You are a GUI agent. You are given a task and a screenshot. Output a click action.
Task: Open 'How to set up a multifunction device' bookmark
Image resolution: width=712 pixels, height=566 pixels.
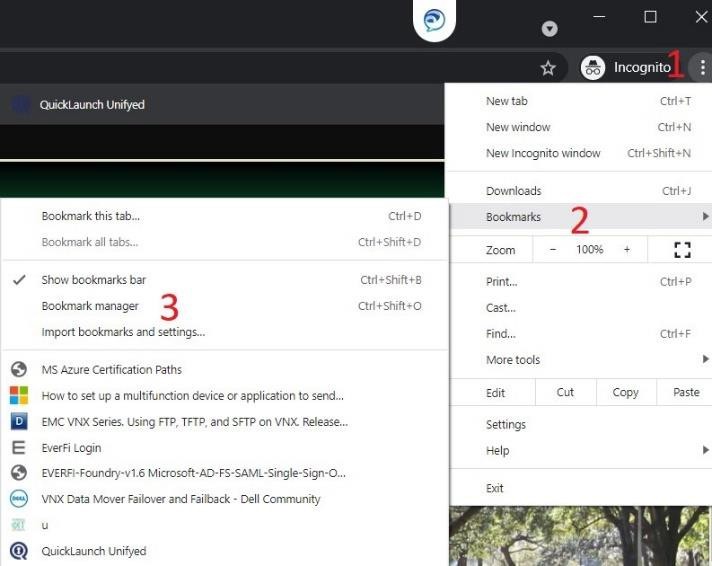pos(225,396)
